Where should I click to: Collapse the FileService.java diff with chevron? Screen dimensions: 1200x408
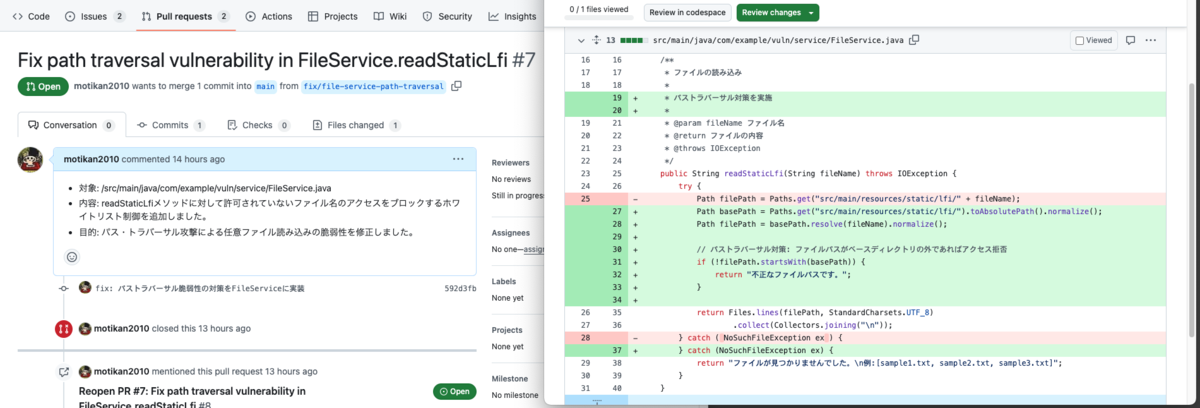click(x=579, y=41)
